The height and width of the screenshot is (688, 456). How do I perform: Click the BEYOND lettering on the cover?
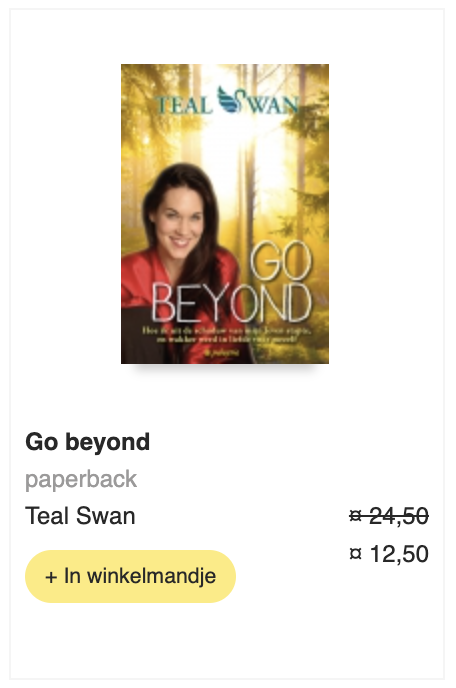pos(231,303)
